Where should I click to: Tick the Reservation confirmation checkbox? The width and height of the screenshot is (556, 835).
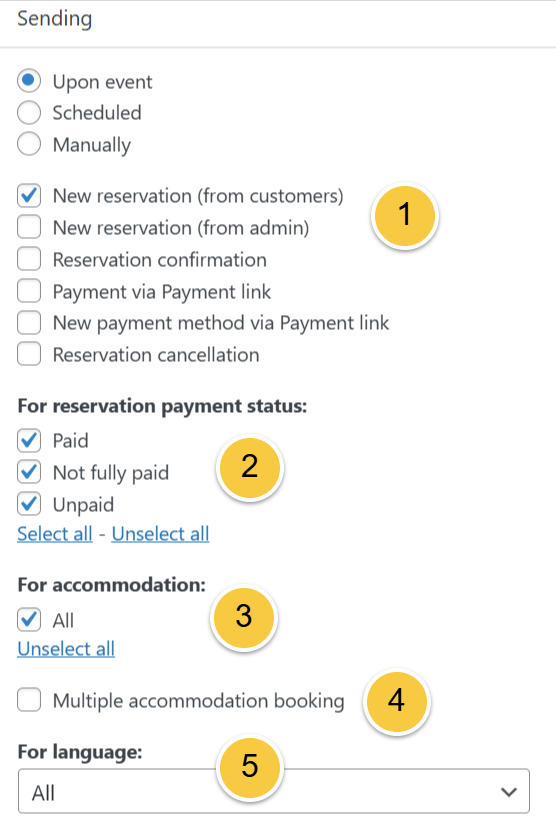point(29,259)
